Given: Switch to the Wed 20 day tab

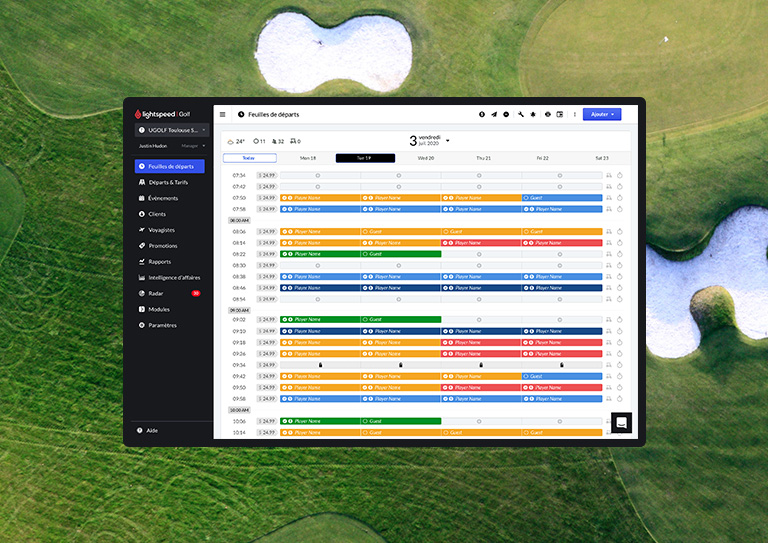Looking at the screenshot, I should (425, 158).
